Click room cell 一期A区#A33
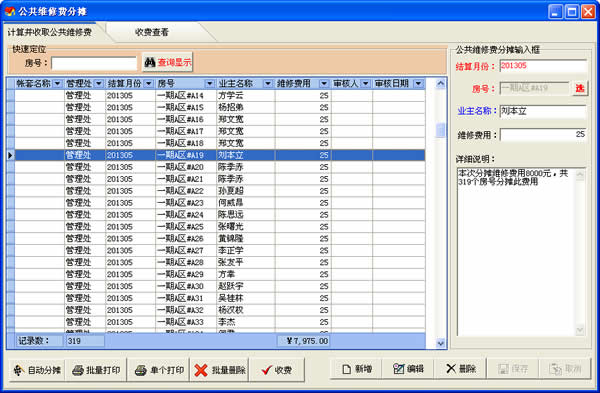This screenshot has height=393, width=600. [186, 322]
